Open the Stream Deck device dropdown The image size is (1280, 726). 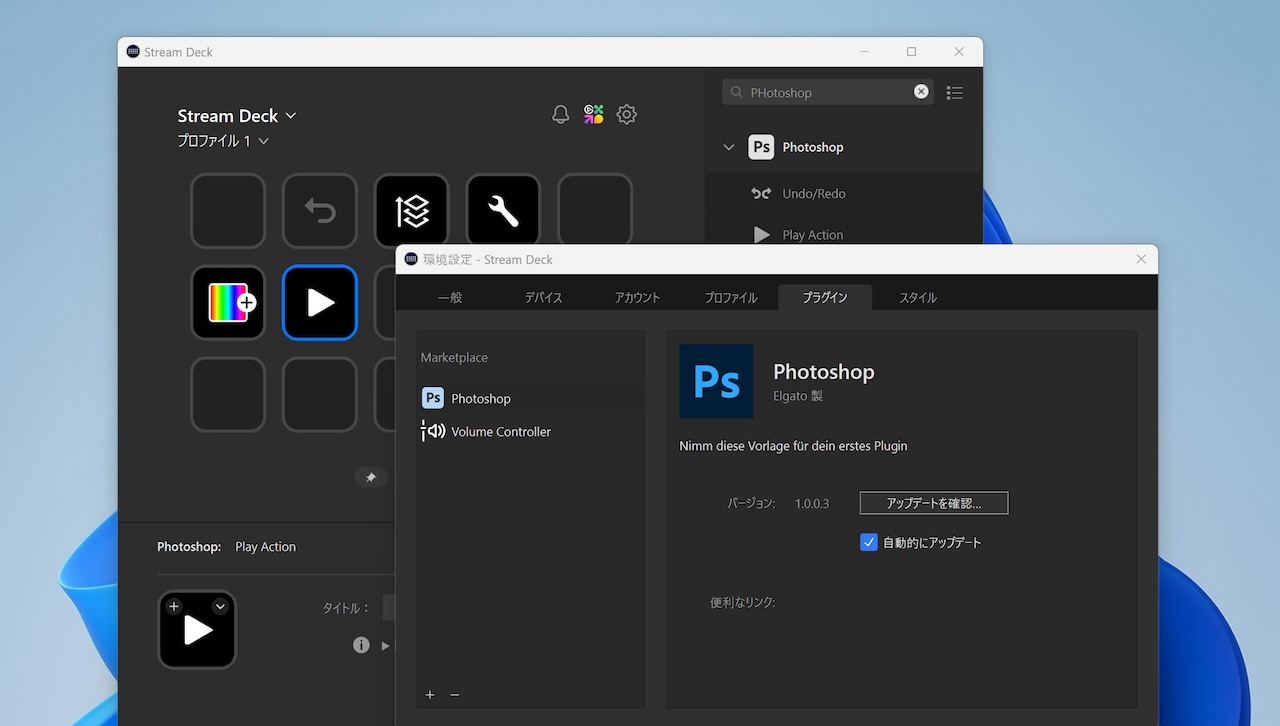[x=237, y=116]
